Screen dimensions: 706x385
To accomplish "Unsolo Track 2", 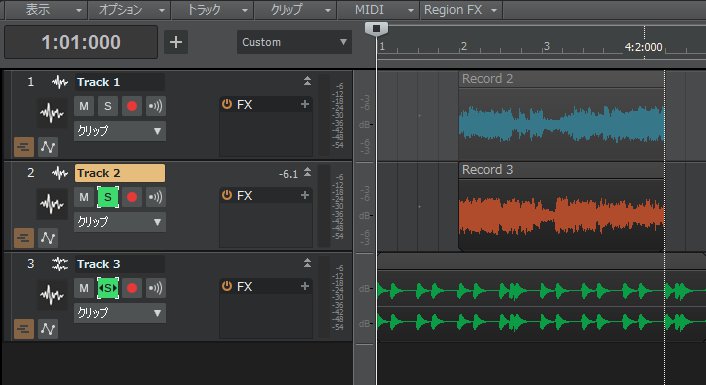I will [x=108, y=197].
